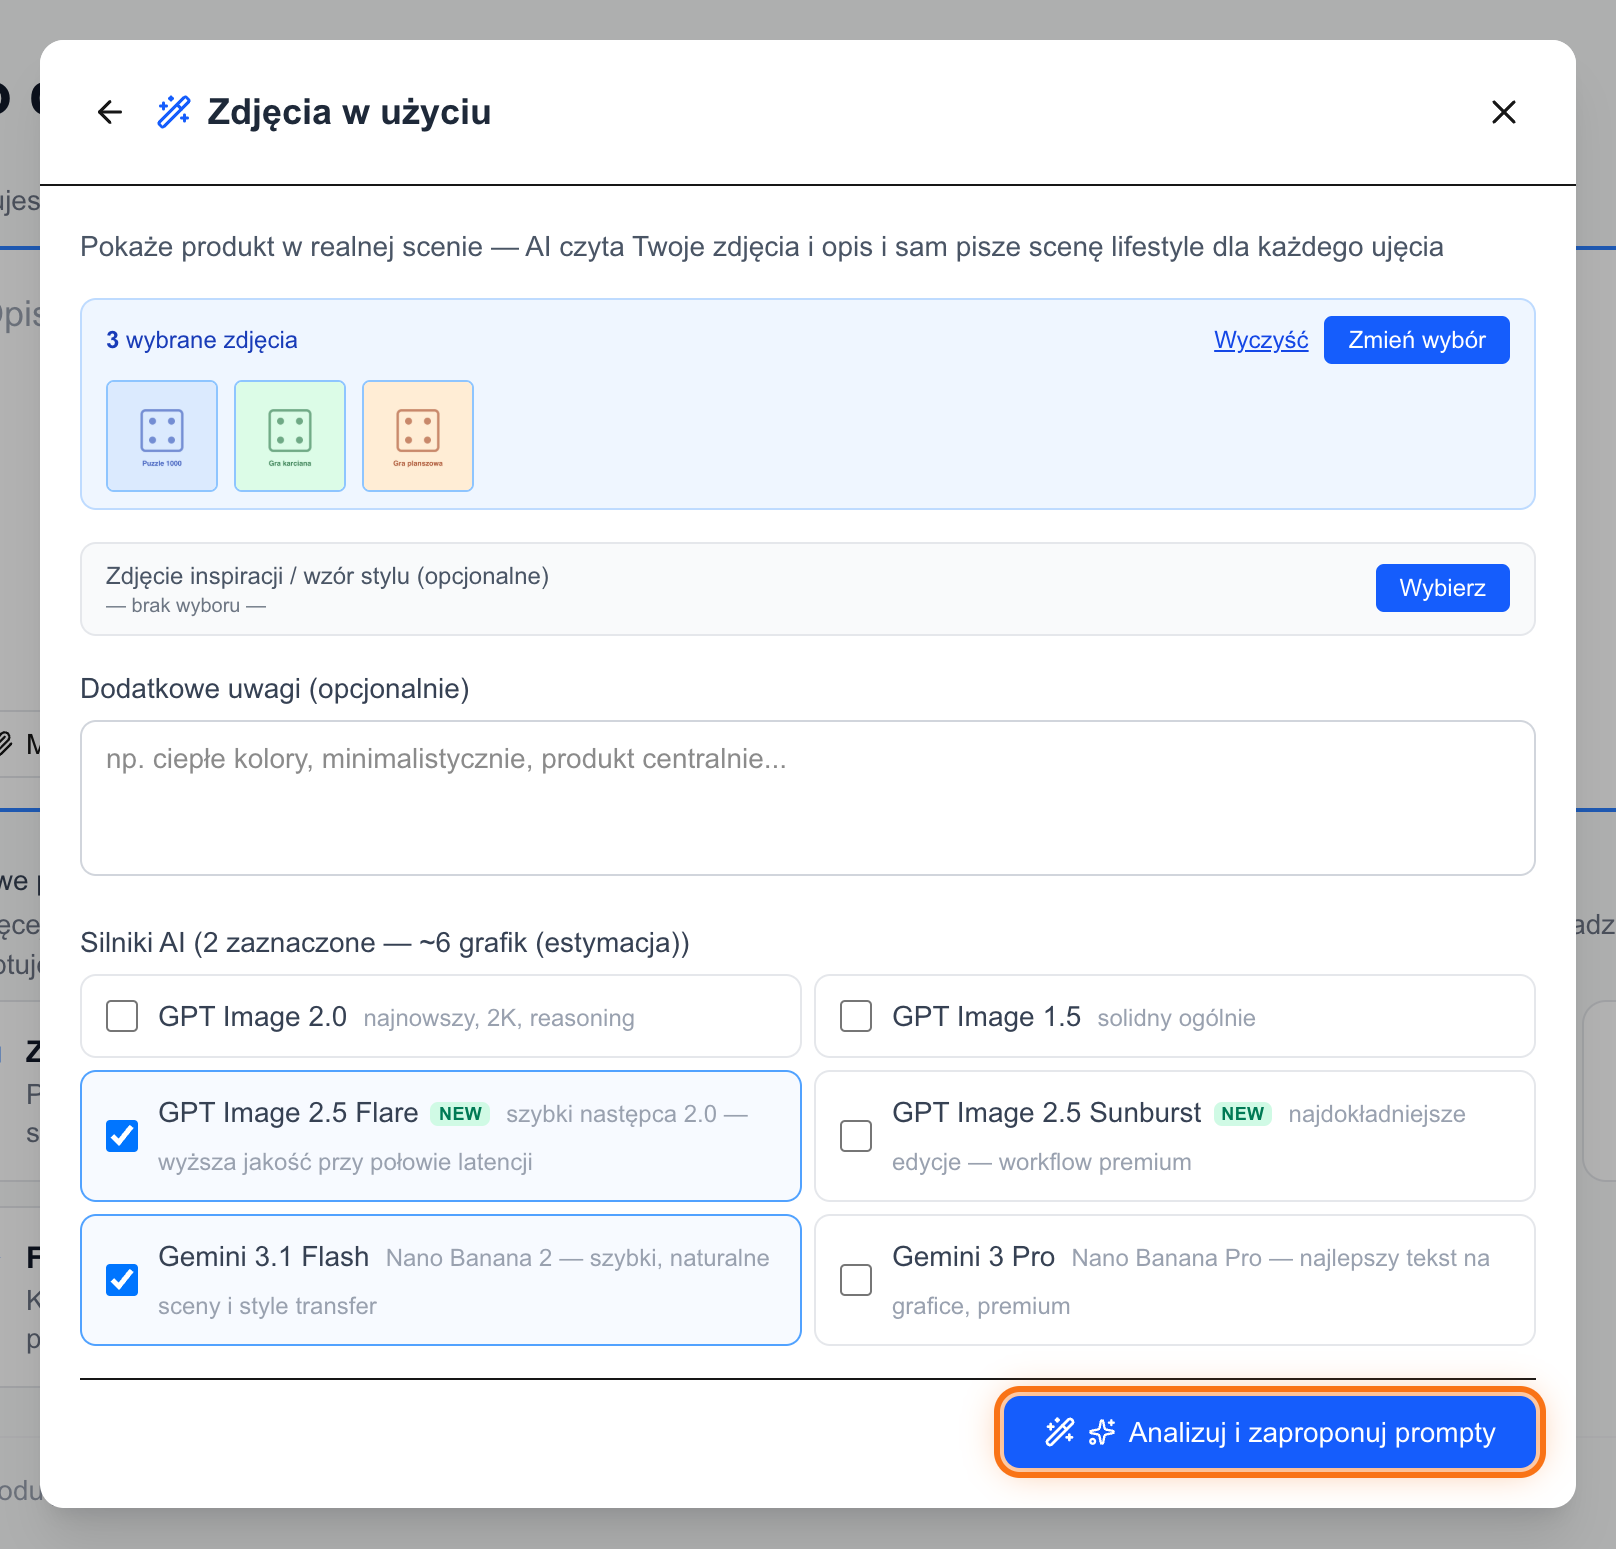This screenshot has height=1549, width=1616.
Task: Click the 'solidny ogólnie' description
Action: [x=1176, y=1018]
